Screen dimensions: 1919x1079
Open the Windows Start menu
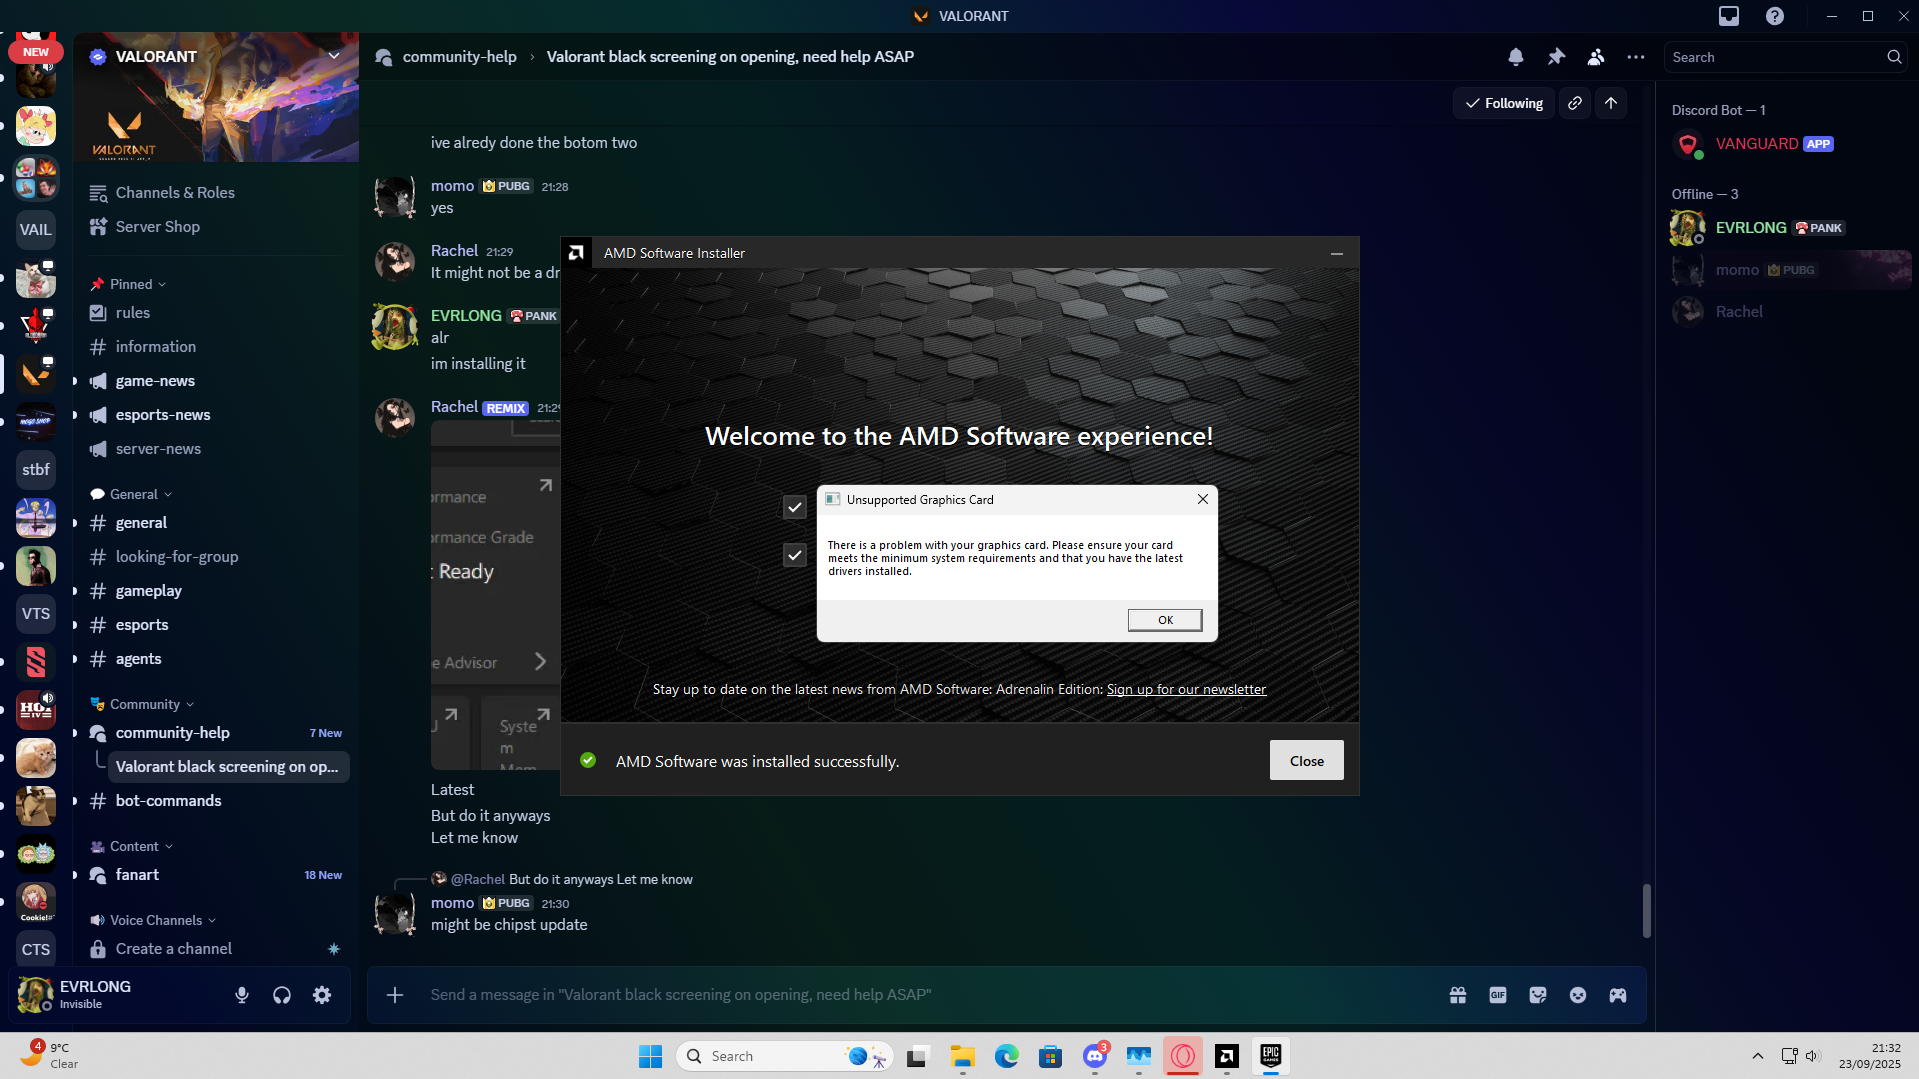pos(651,1056)
